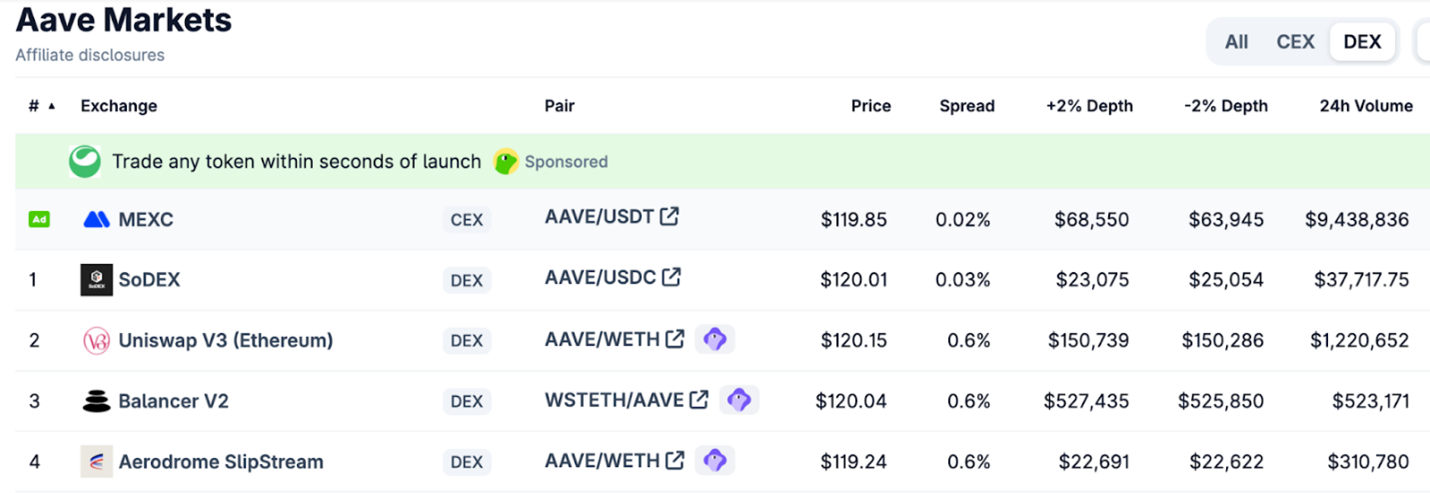Switch to the All markets tab
Image resolution: width=1430 pixels, height=493 pixels.
1236,42
